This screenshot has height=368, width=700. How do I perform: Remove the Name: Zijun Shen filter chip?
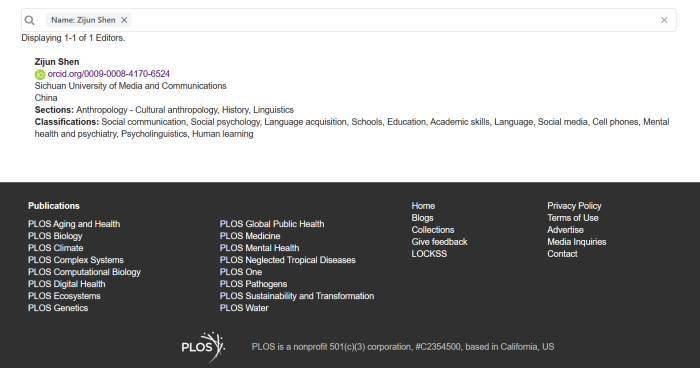pyautogui.click(x=124, y=20)
